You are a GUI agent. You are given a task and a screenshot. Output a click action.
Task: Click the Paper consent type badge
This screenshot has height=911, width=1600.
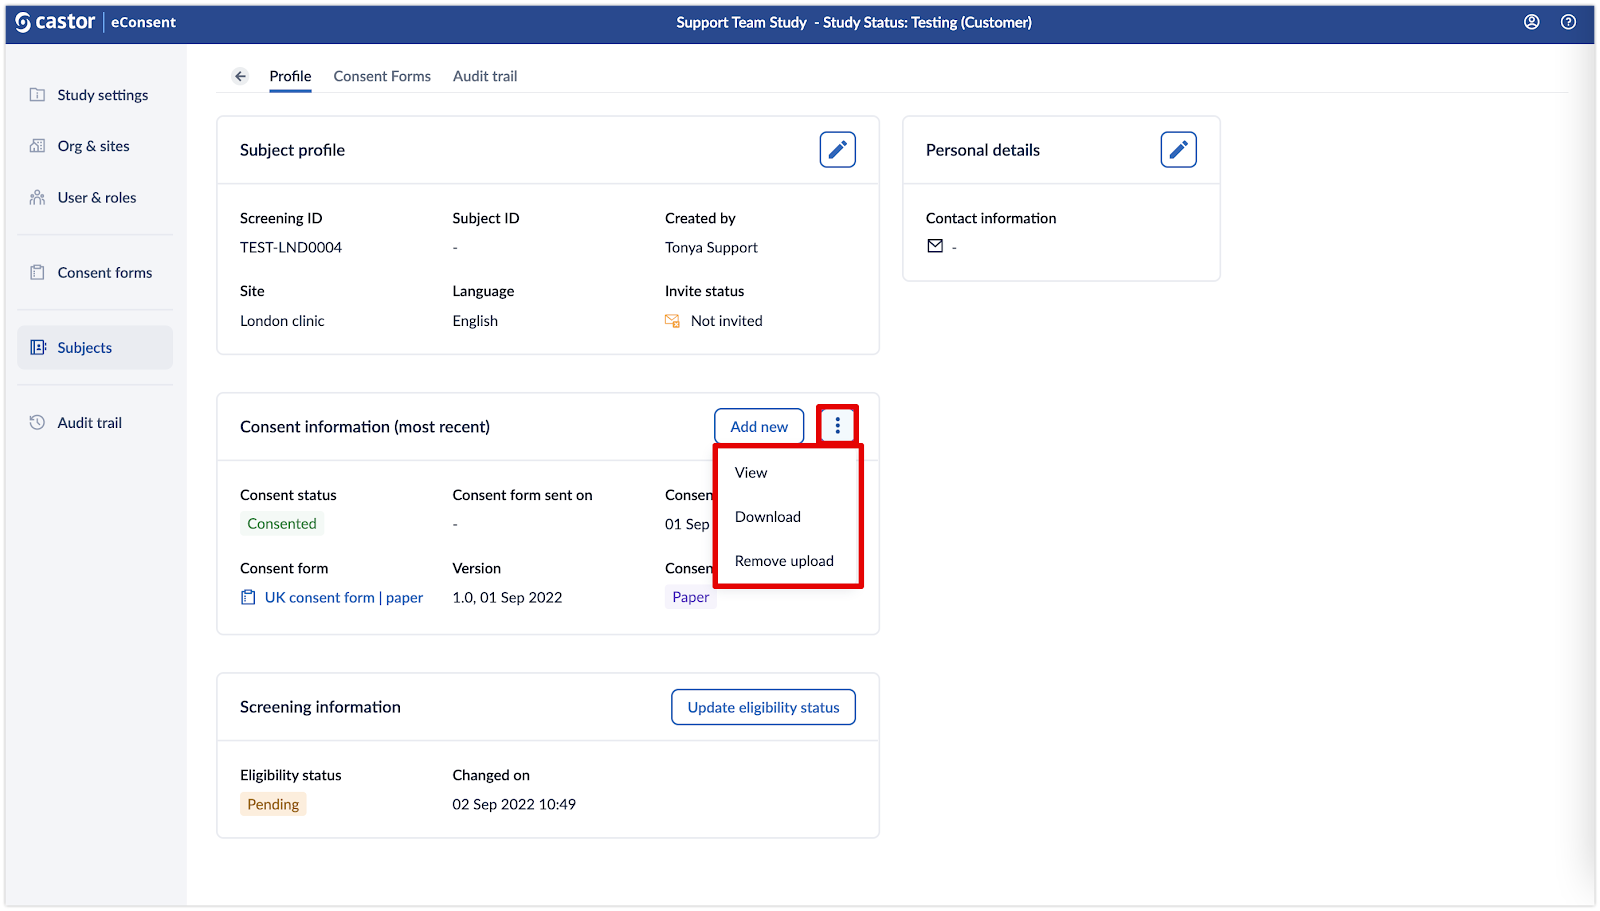[x=691, y=597]
